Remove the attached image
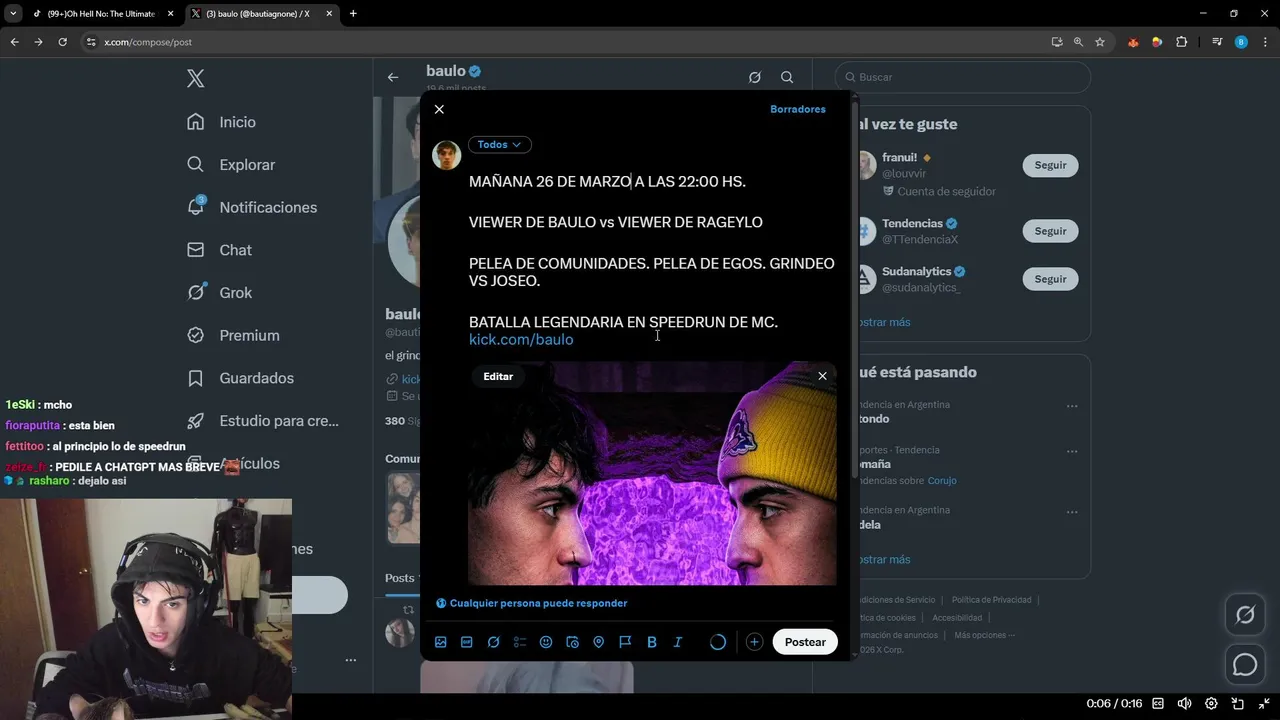 (822, 376)
